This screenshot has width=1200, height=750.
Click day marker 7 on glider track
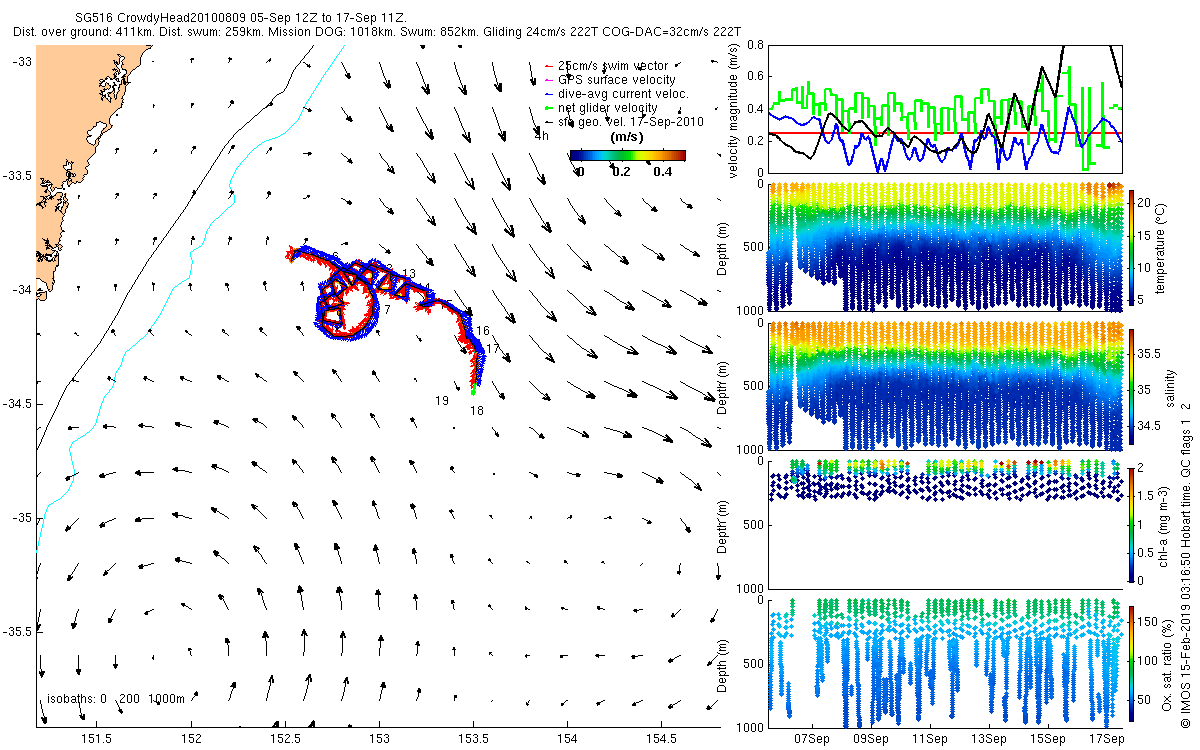[x=387, y=310]
